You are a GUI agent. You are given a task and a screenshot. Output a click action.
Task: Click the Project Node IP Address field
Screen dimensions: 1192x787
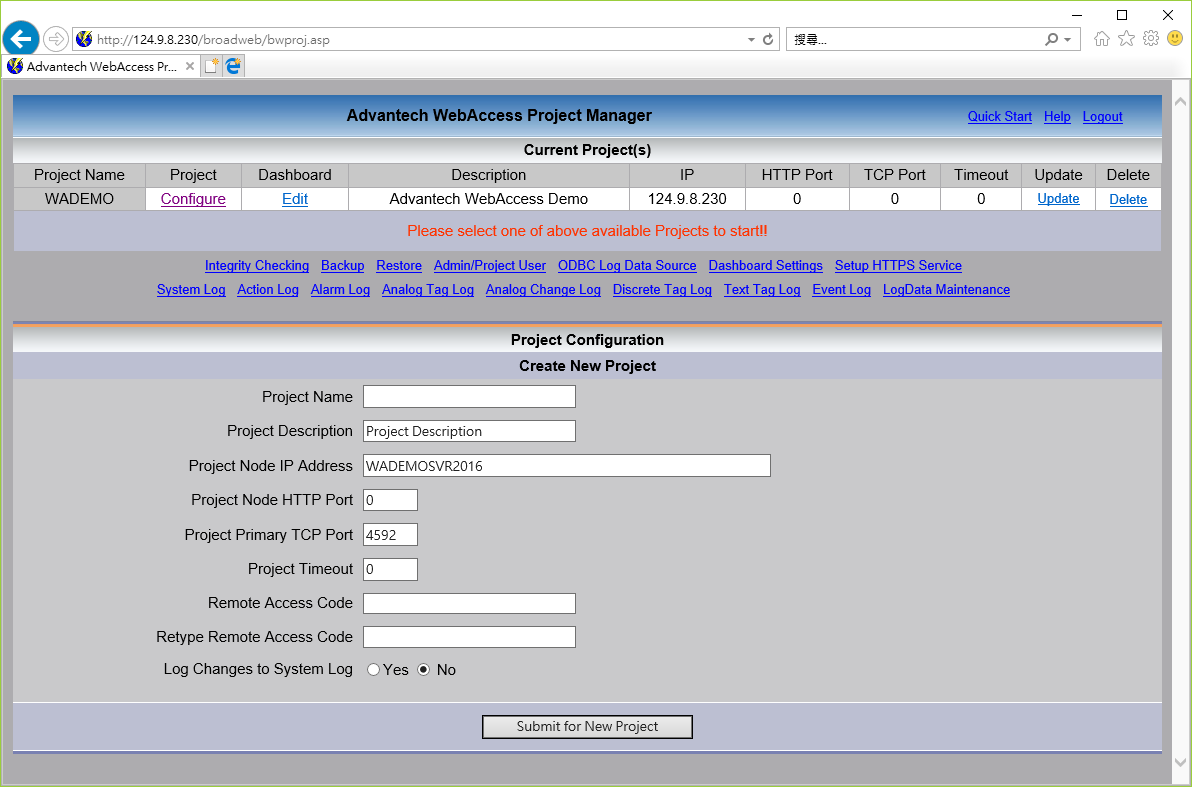point(566,466)
